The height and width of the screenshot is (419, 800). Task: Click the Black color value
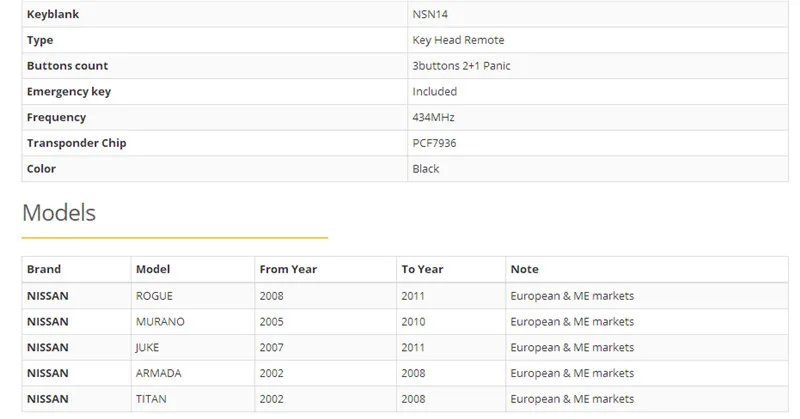click(426, 169)
